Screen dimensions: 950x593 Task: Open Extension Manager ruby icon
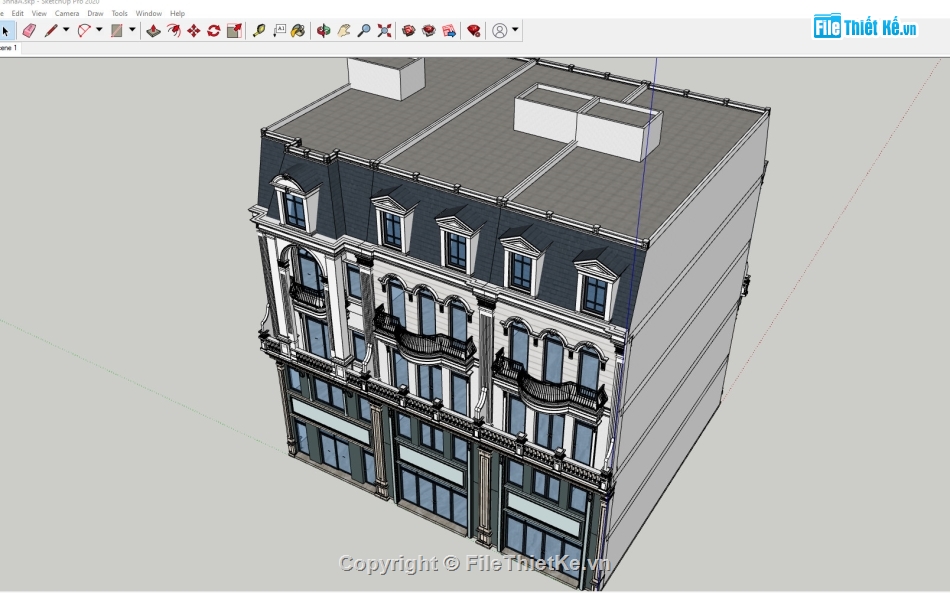(474, 30)
